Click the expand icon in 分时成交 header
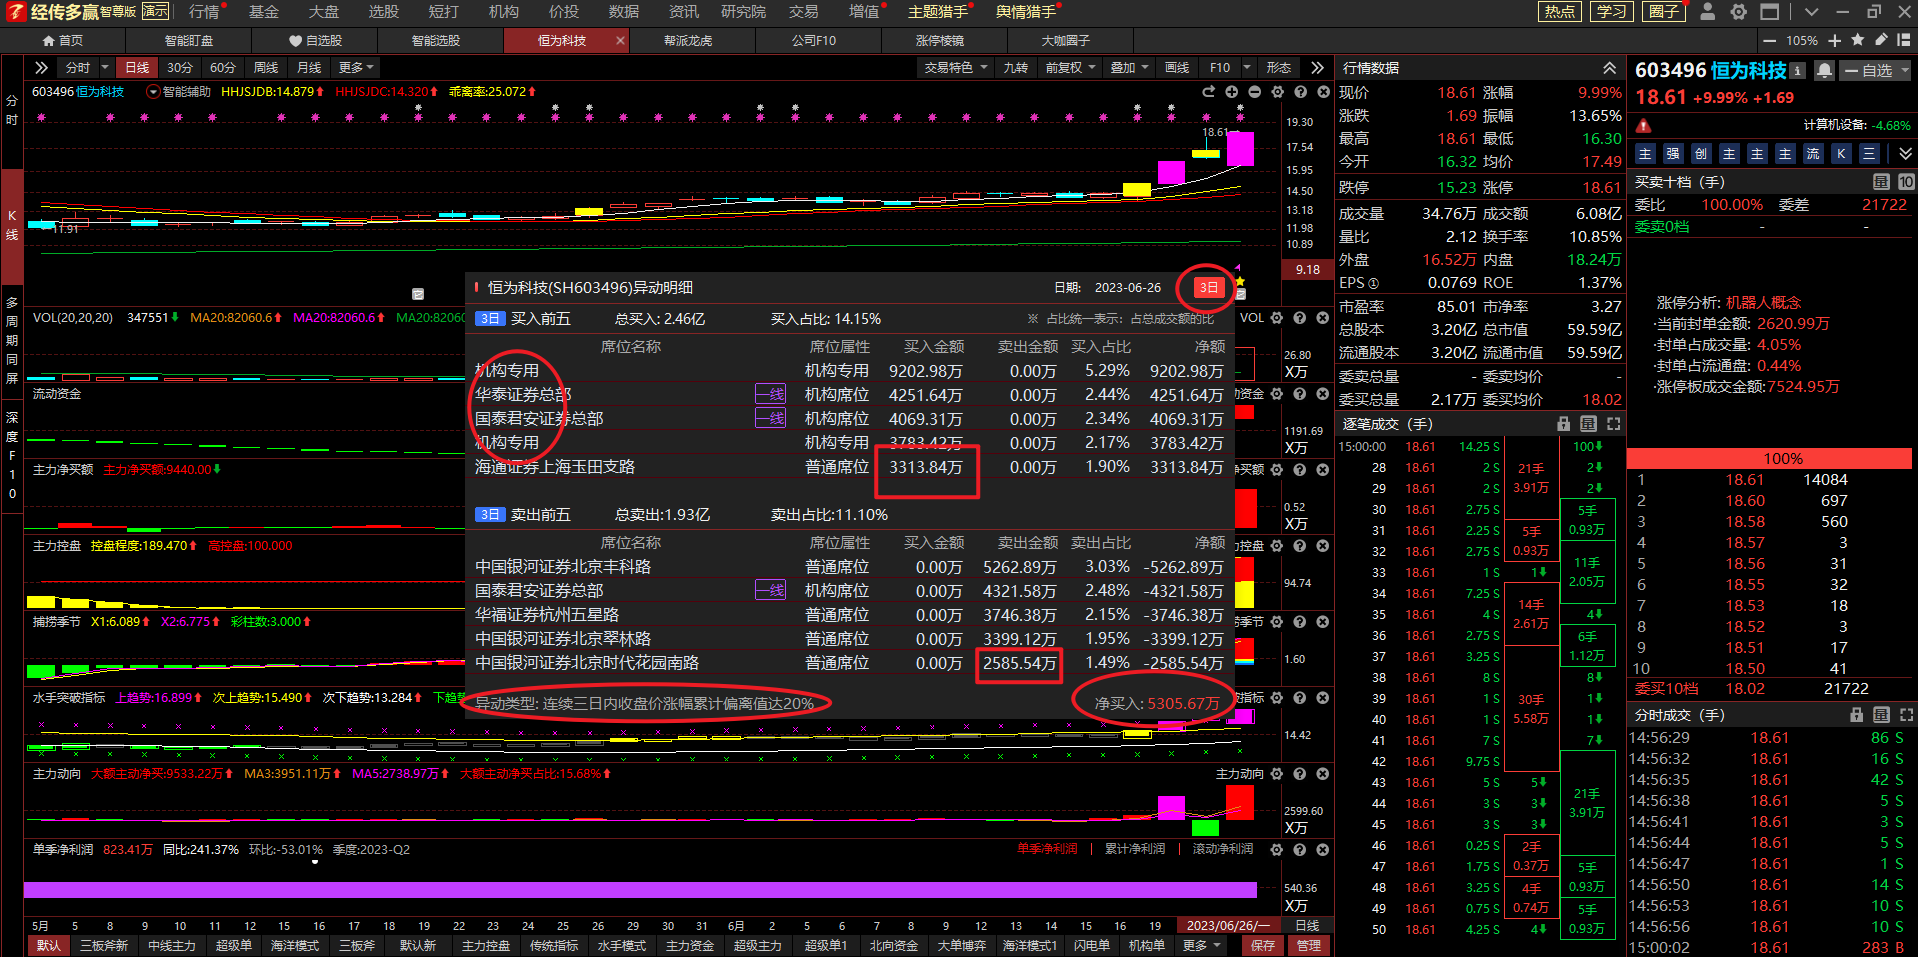 [1906, 715]
